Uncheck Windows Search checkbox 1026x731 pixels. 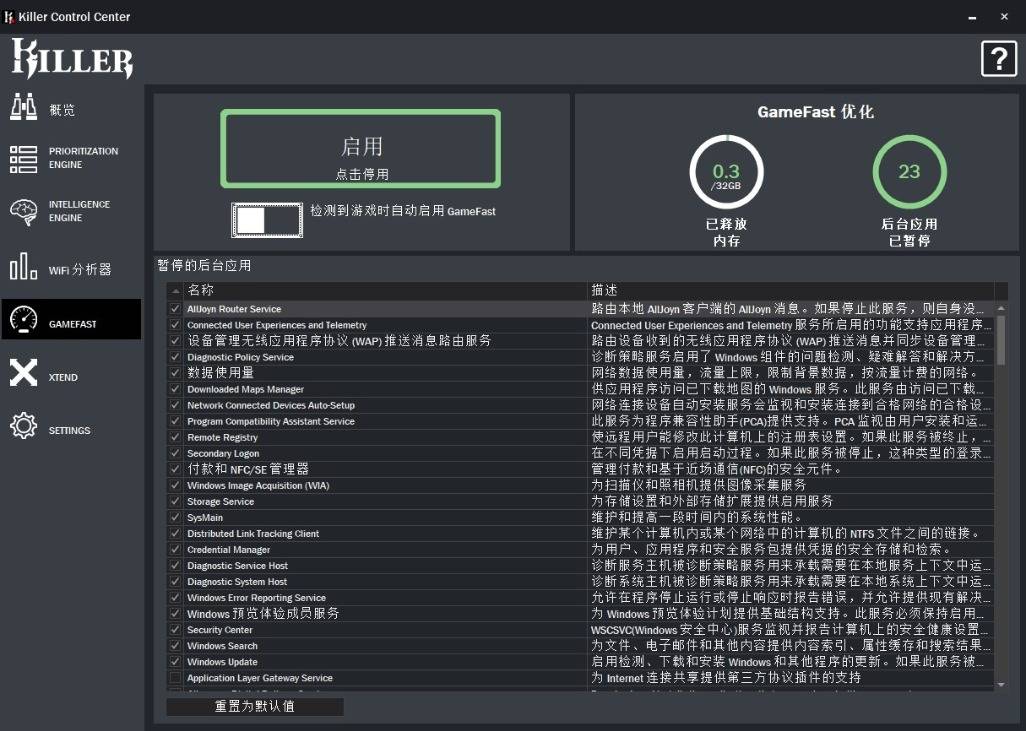[x=175, y=645]
